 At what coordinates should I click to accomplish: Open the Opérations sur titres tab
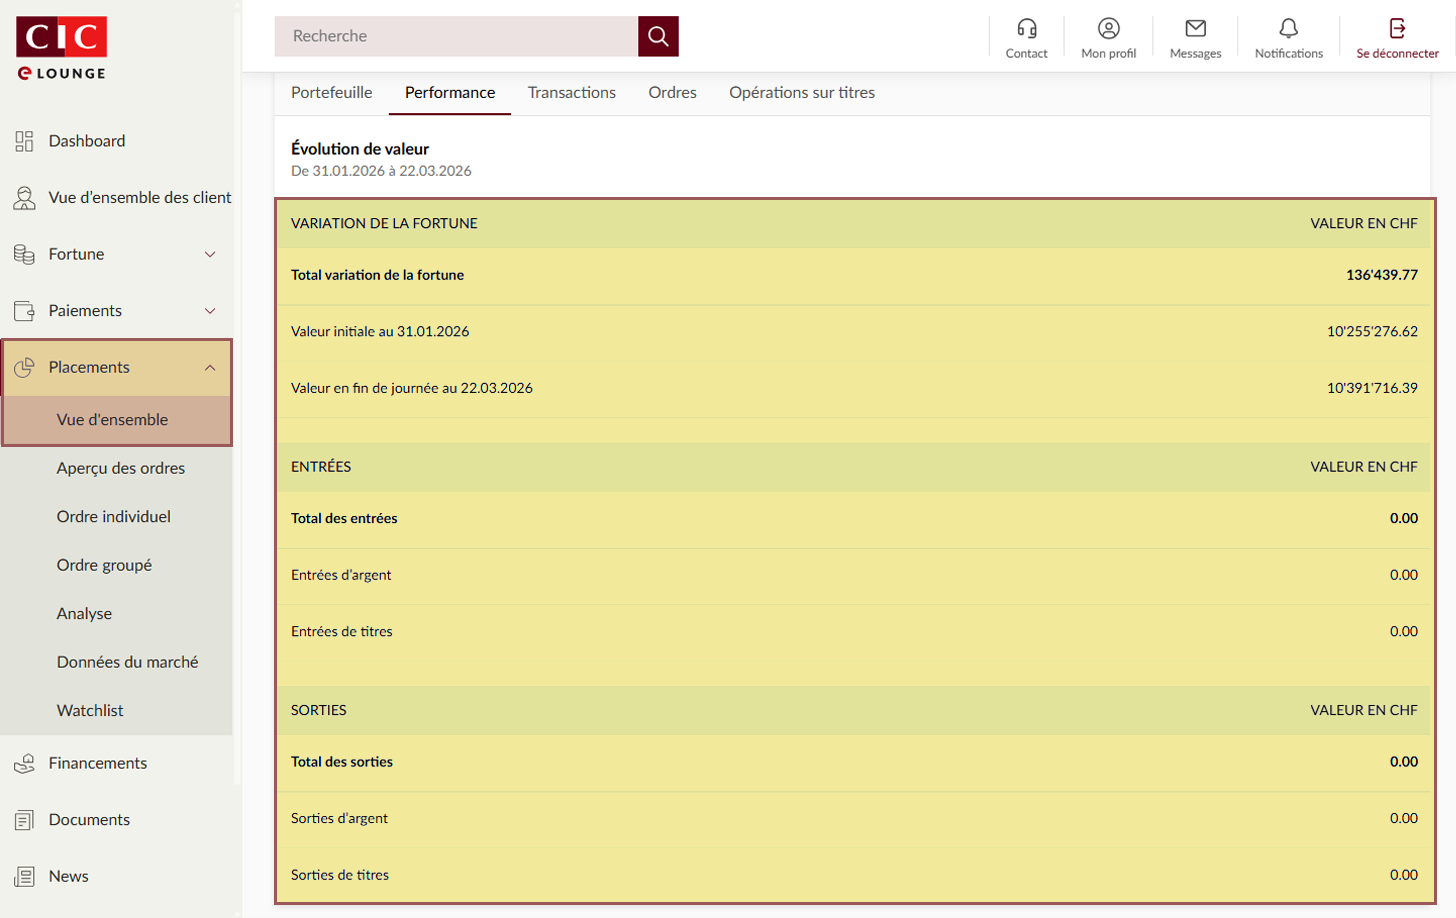pyautogui.click(x=801, y=93)
